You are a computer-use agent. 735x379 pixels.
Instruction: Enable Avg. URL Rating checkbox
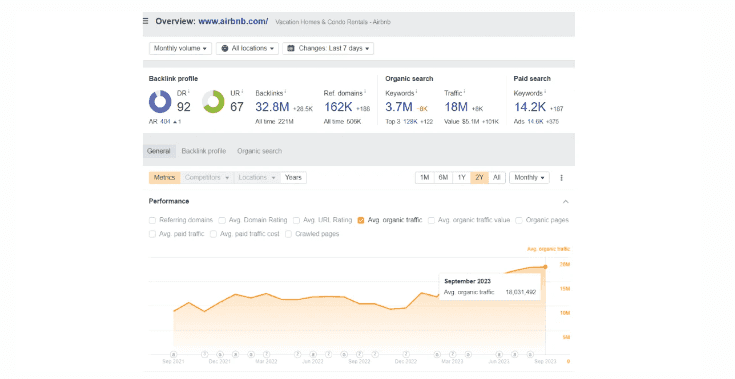click(x=296, y=220)
